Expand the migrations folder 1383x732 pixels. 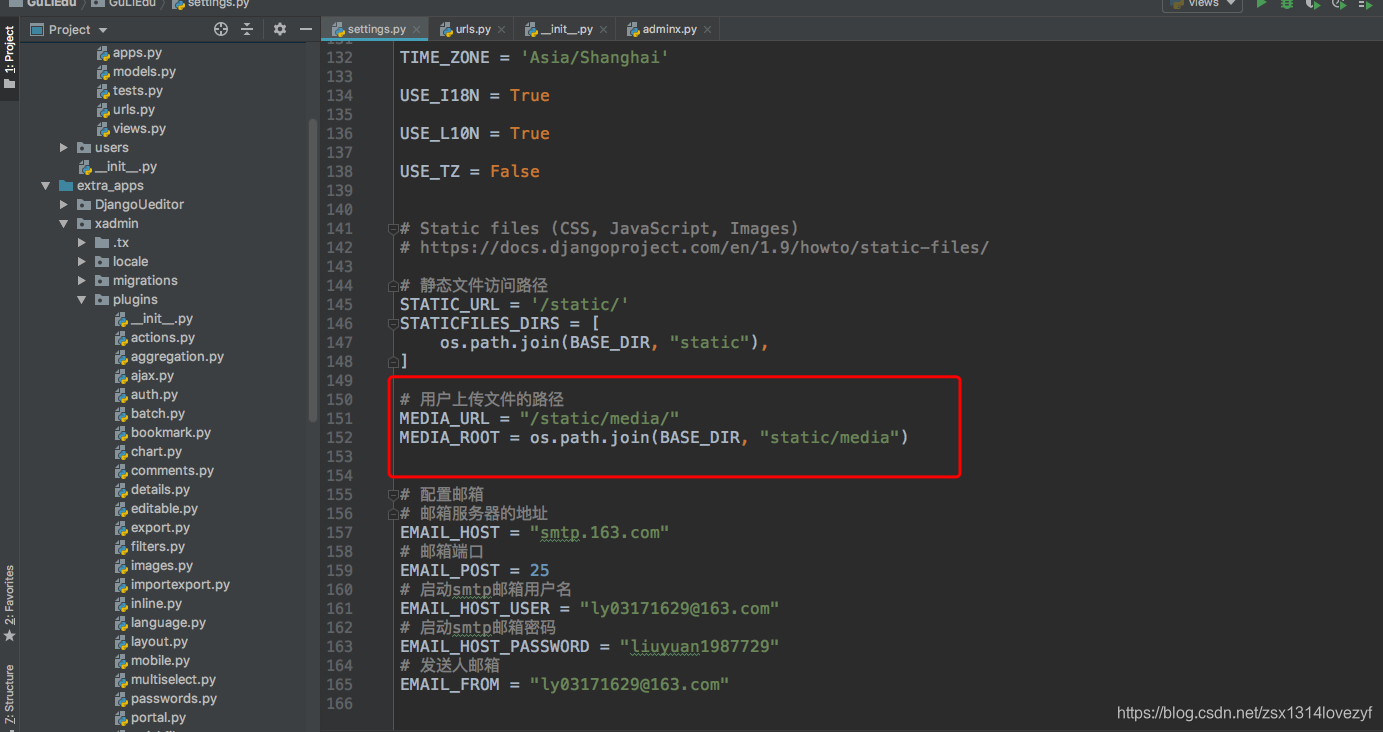(82, 281)
